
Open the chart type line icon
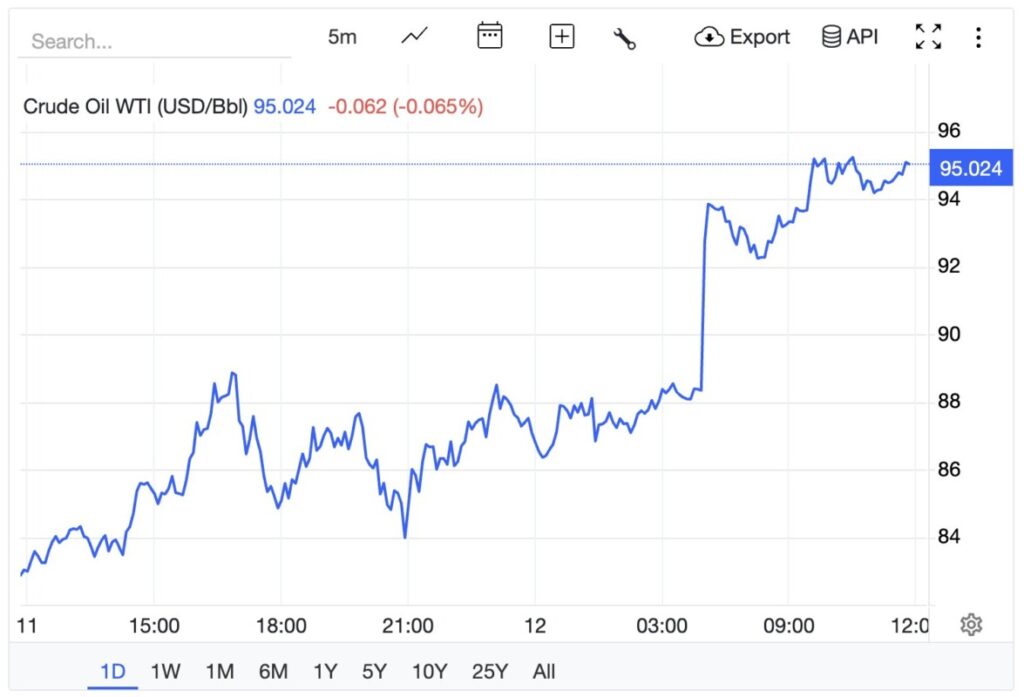[x=414, y=37]
